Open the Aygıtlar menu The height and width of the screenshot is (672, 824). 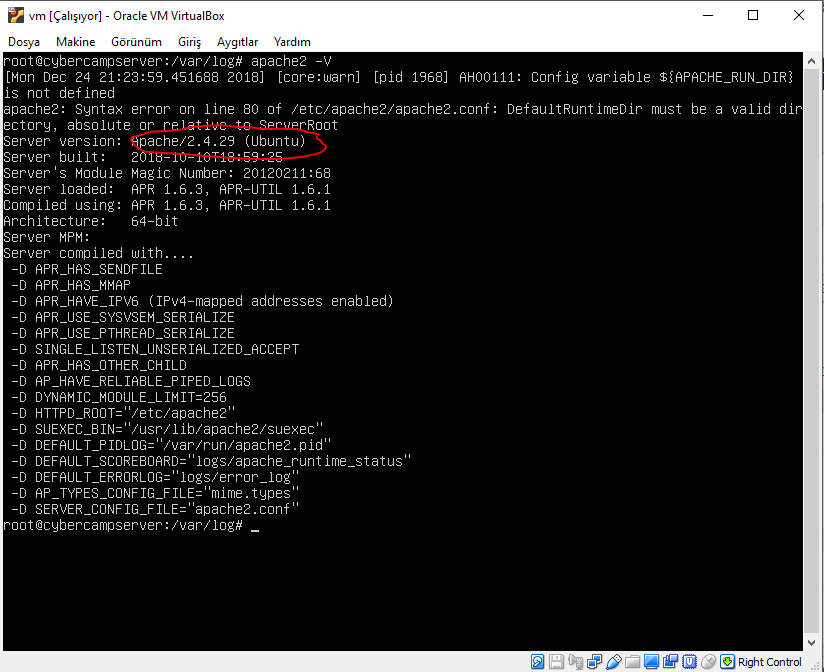tap(238, 42)
